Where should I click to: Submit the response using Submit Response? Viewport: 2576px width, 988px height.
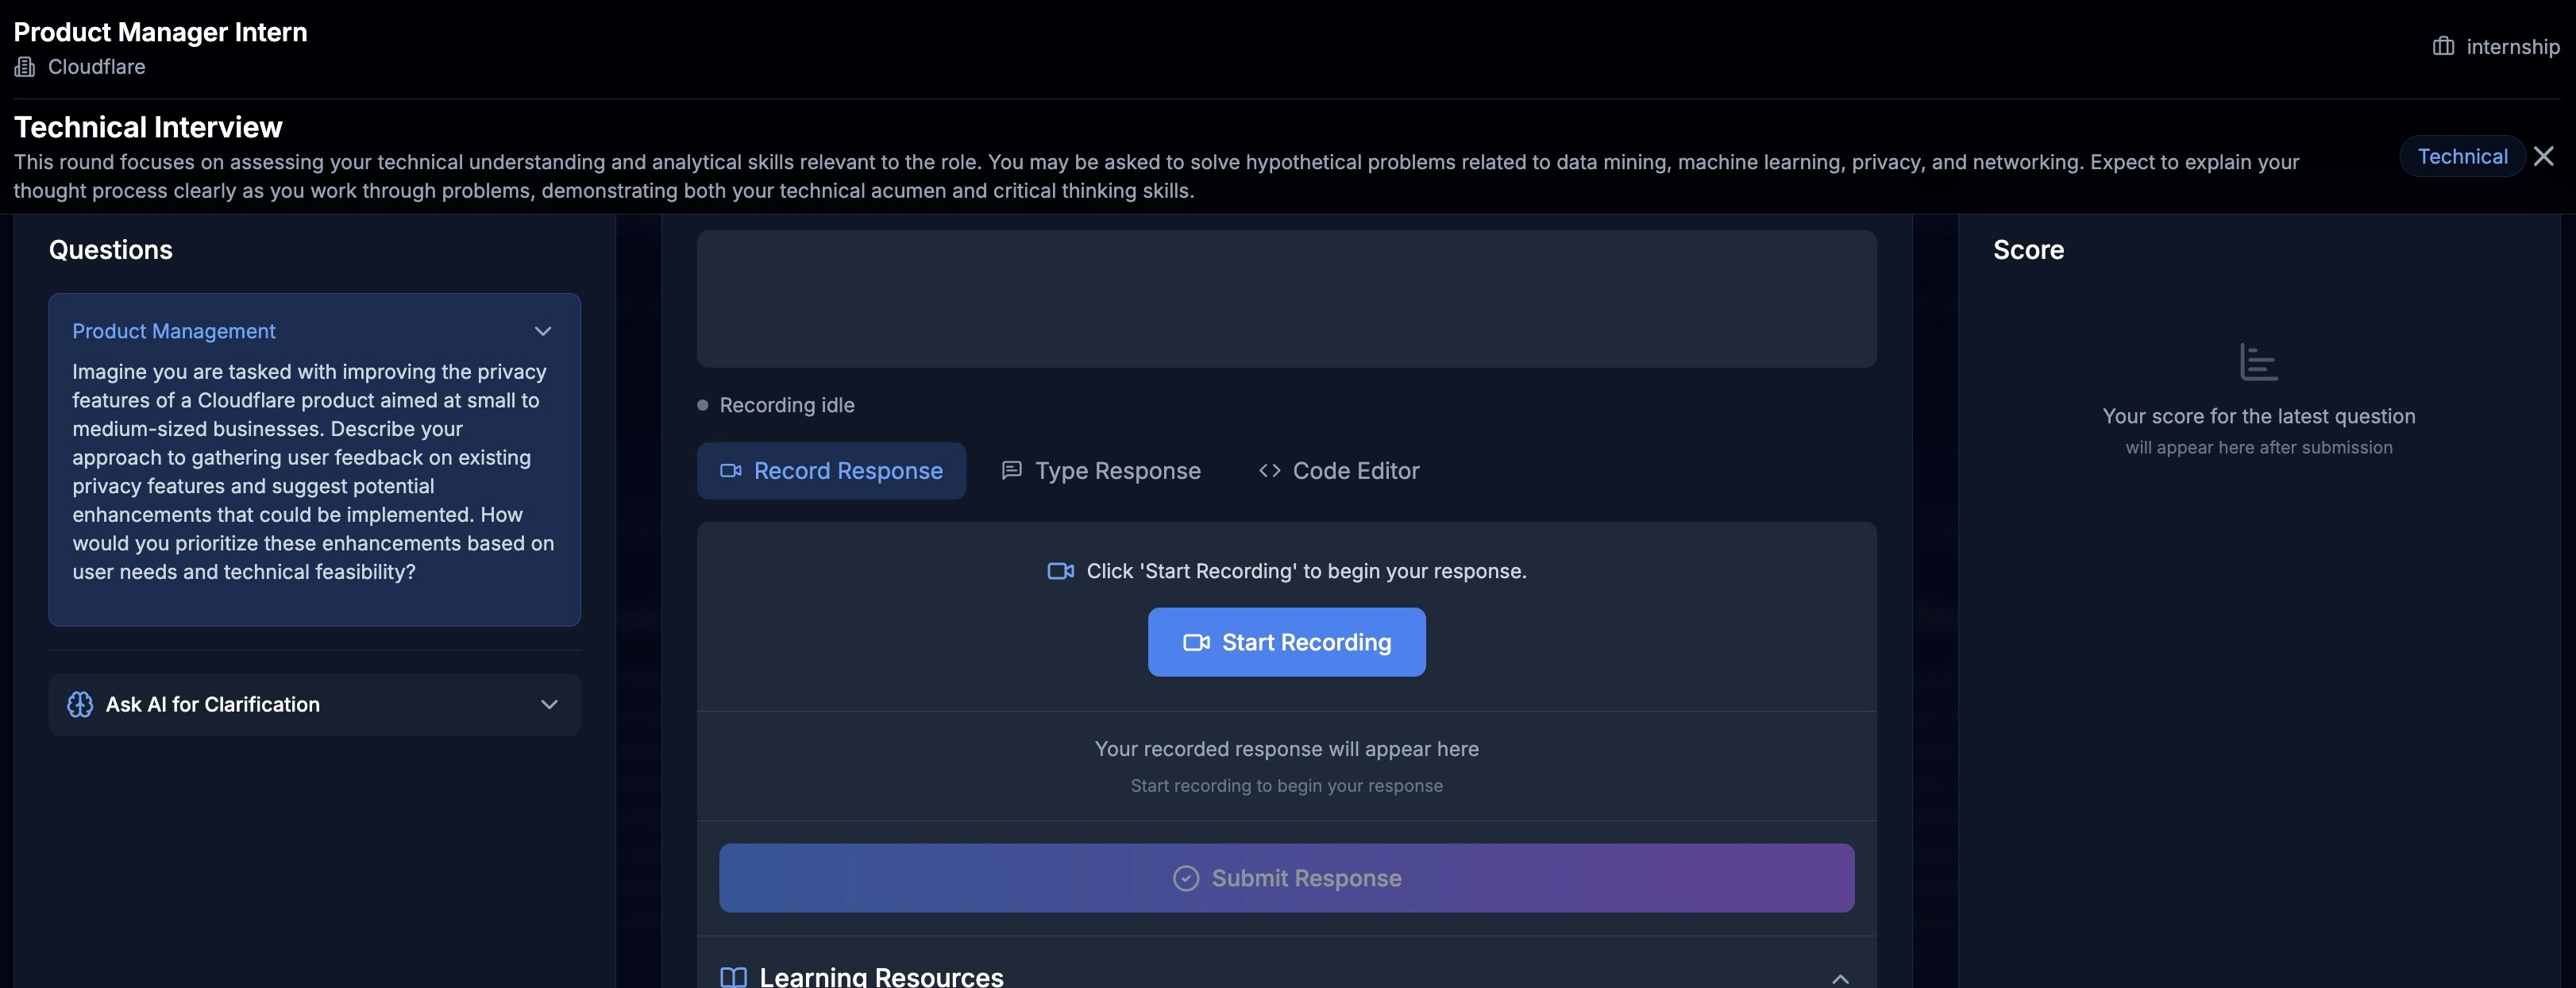pyautogui.click(x=1286, y=878)
